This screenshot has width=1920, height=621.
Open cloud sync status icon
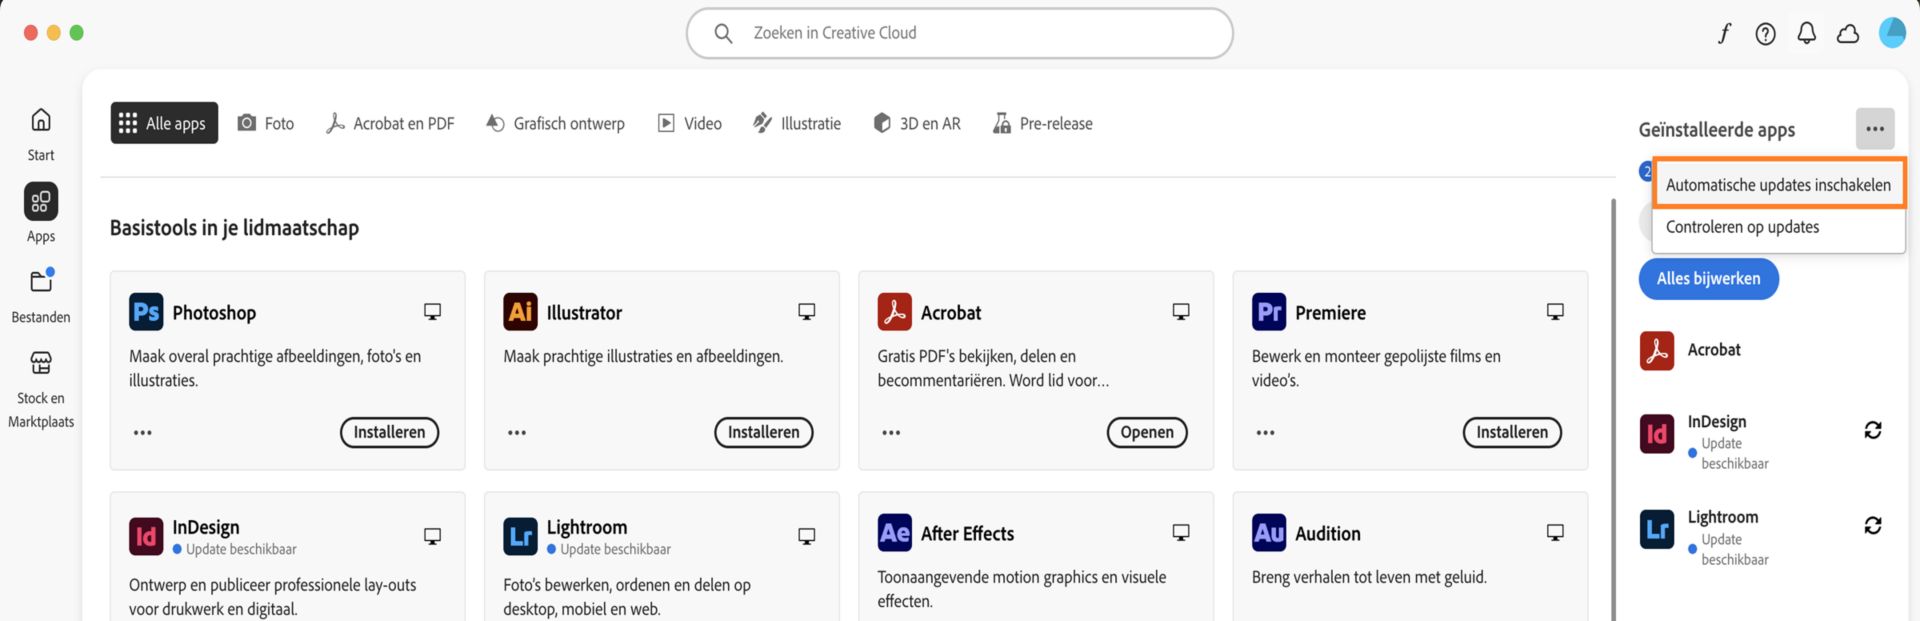click(x=1848, y=33)
